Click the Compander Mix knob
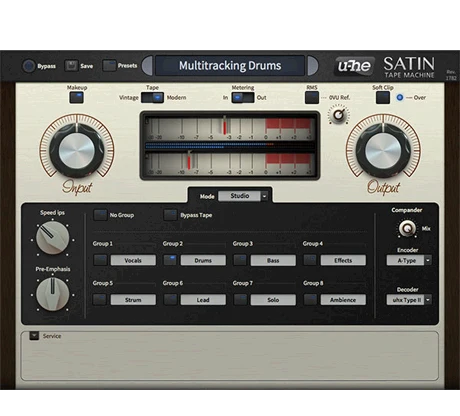460x416 pixels. (x=407, y=229)
